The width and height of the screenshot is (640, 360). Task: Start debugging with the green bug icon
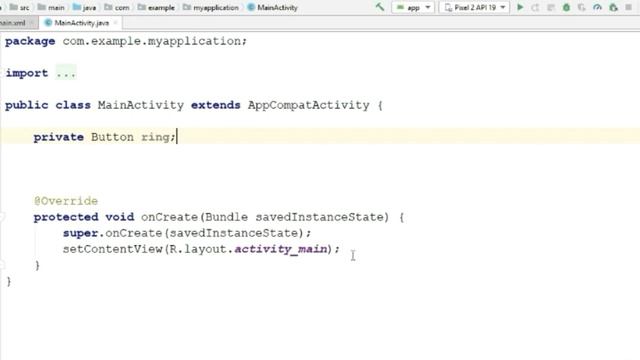tap(566, 7)
